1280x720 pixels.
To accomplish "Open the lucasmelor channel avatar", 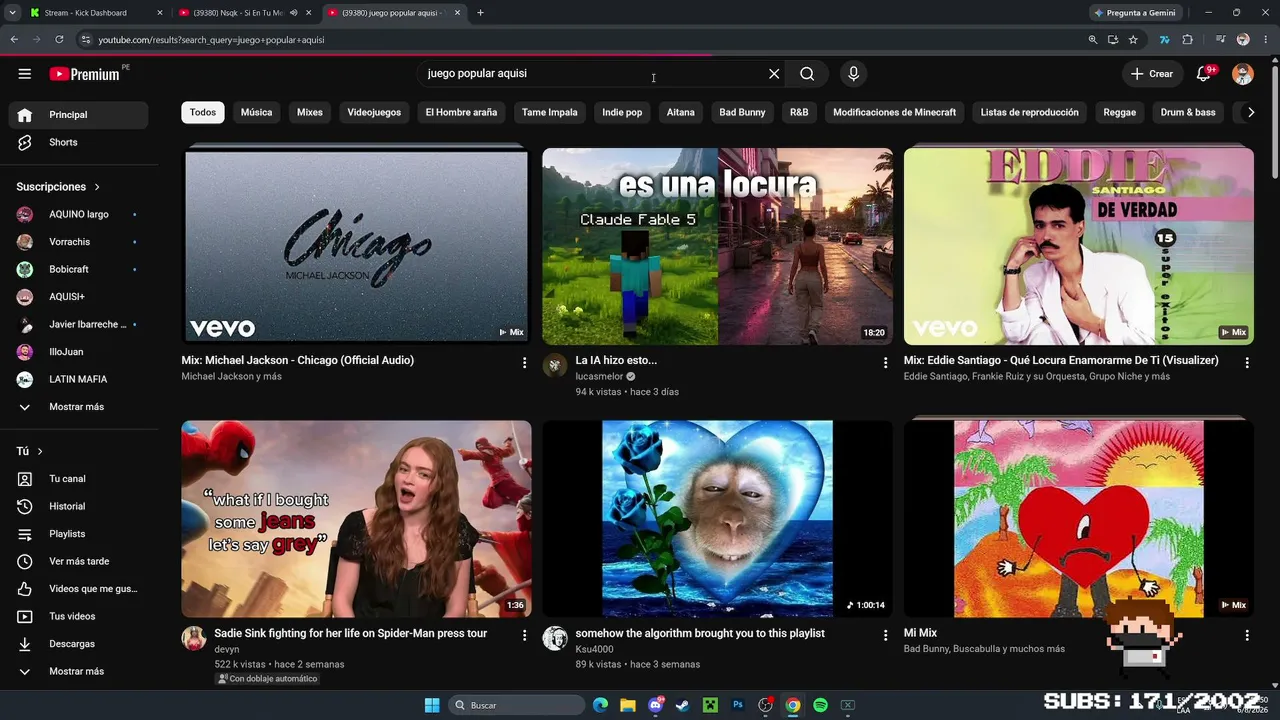I will pos(555,366).
